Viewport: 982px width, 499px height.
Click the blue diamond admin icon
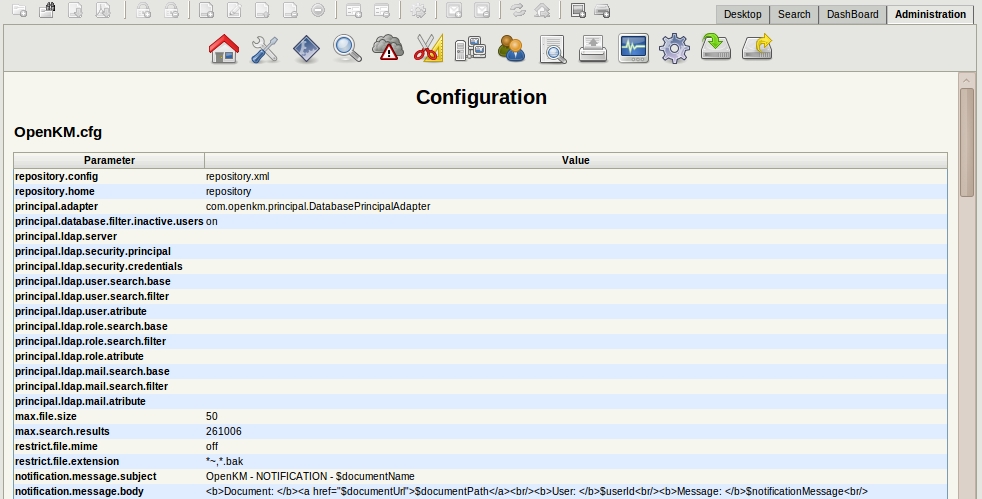pos(306,48)
